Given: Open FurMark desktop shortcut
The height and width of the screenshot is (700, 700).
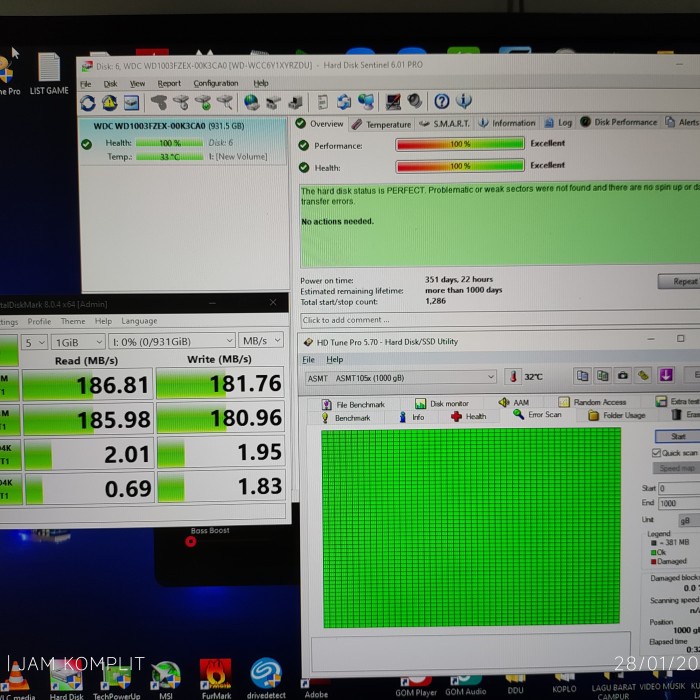Looking at the screenshot, I should click(216, 678).
